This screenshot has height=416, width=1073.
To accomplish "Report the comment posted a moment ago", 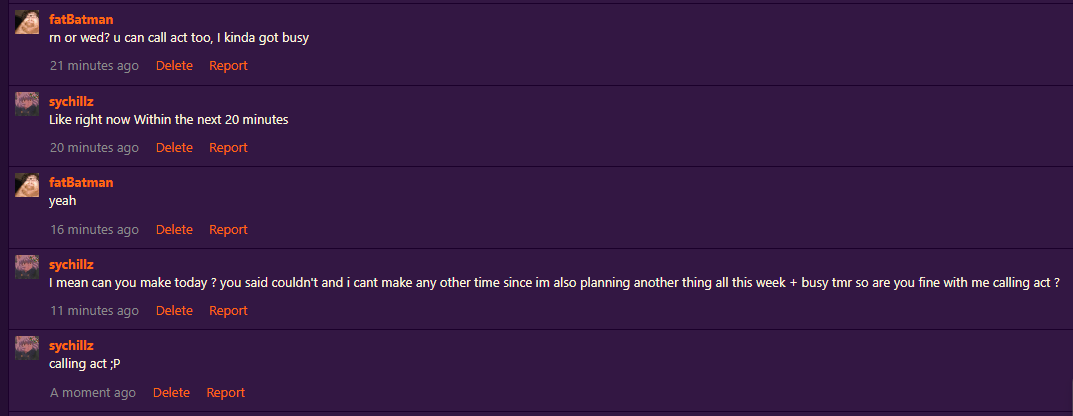I will 226,393.
